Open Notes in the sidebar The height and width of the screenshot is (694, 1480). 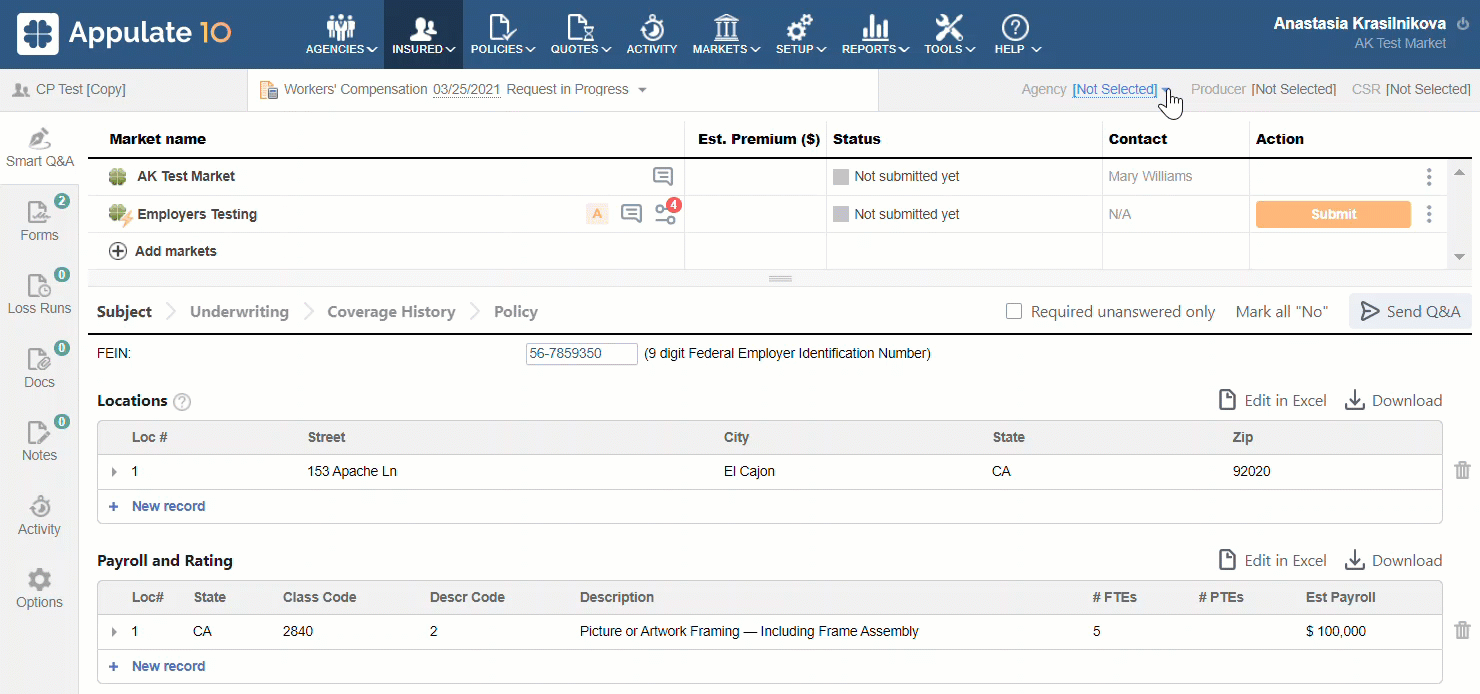click(39, 441)
